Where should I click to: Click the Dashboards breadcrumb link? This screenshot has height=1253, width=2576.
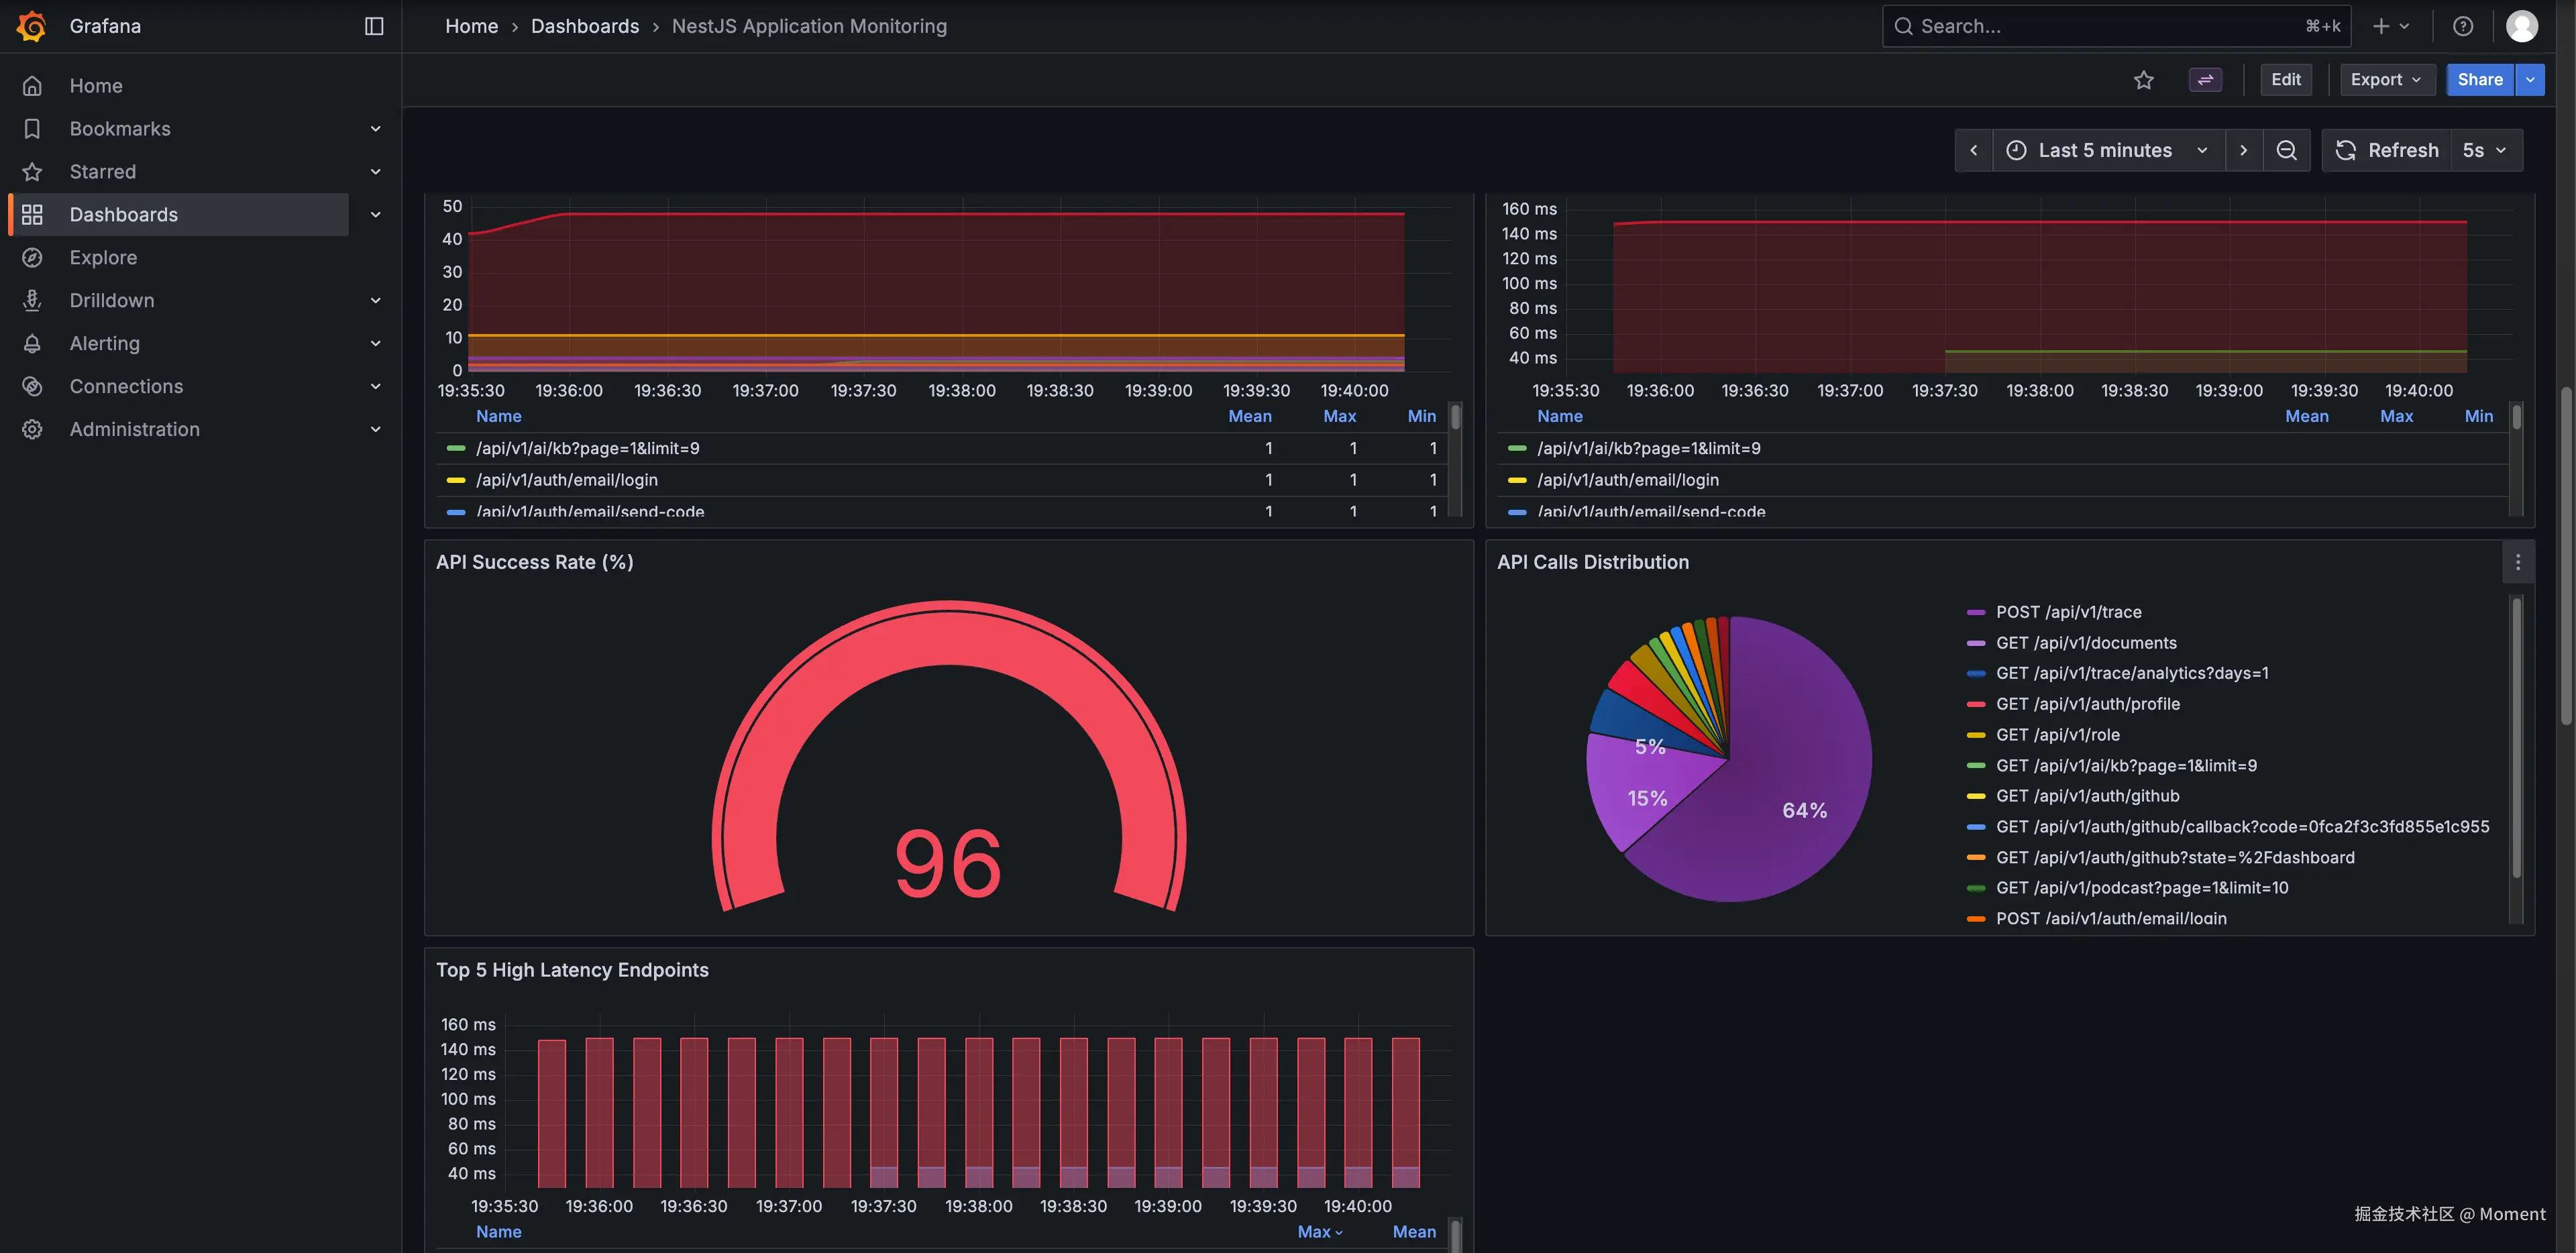[x=584, y=26]
